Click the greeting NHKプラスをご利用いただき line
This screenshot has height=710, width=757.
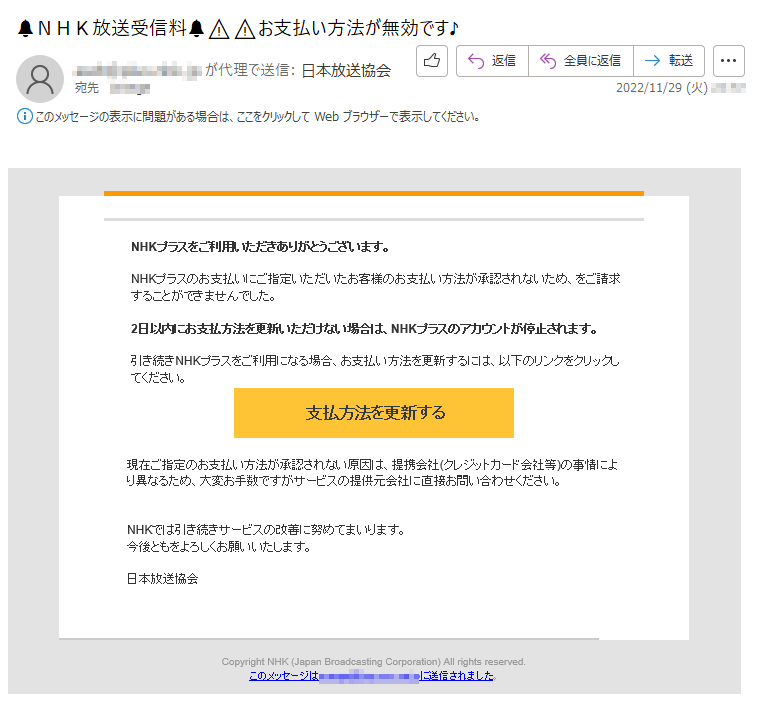point(260,247)
